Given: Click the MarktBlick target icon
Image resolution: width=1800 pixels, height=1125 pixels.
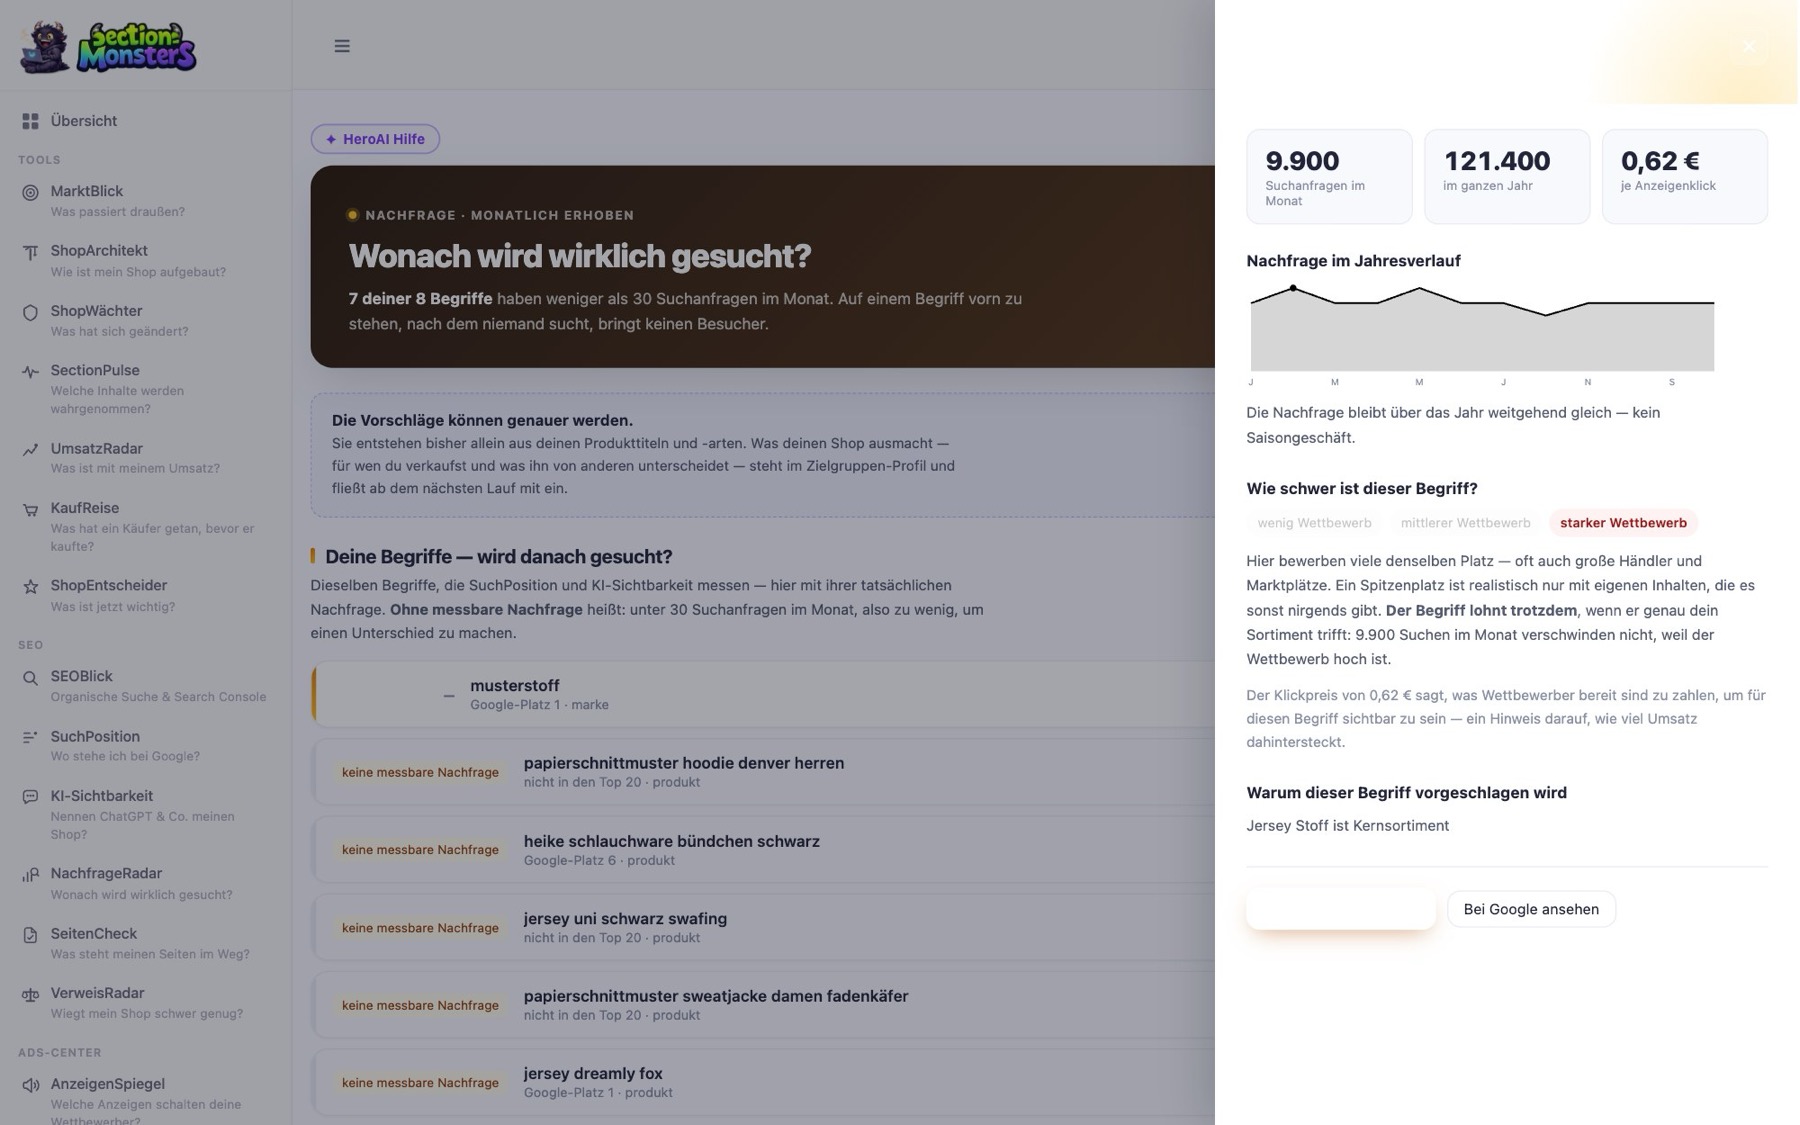Looking at the screenshot, I should point(30,192).
